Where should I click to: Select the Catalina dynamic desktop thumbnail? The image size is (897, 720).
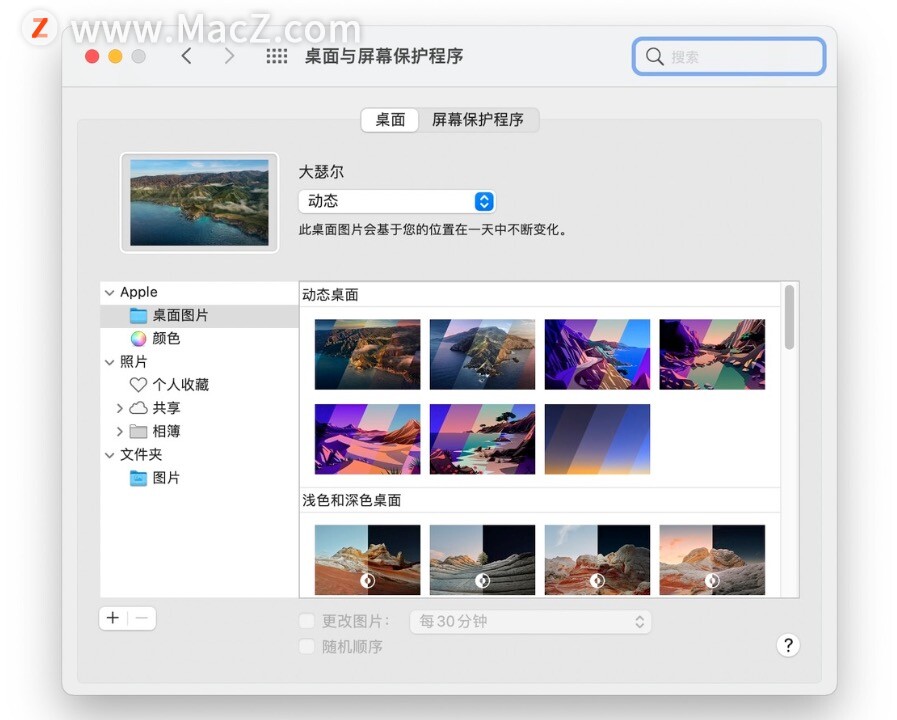pos(482,353)
